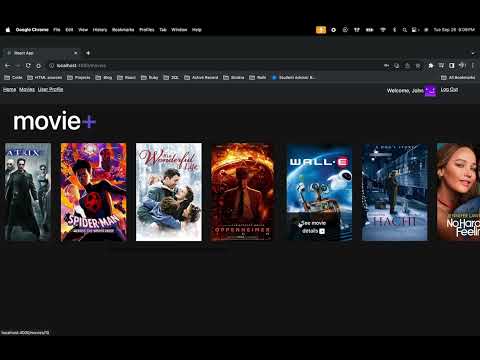Open the File menu

point(57,30)
